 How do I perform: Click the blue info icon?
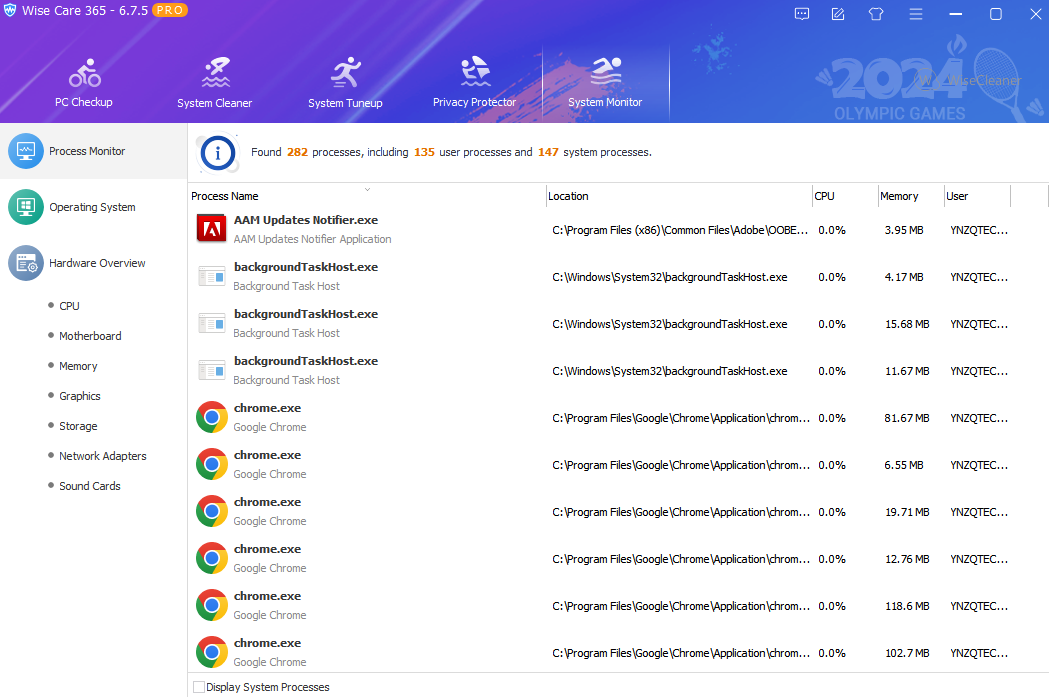217,153
